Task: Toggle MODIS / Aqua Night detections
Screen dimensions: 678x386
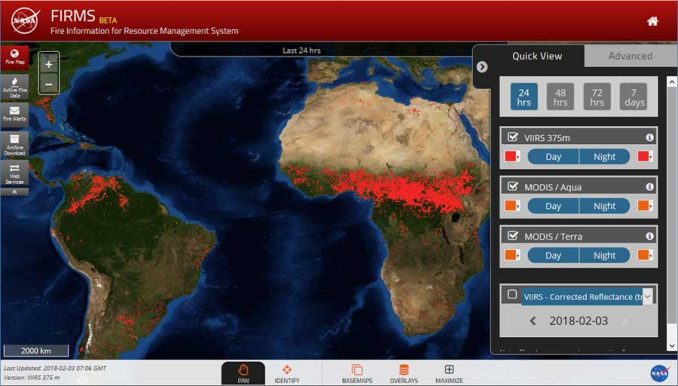Action: pyautogui.click(x=604, y=206)
